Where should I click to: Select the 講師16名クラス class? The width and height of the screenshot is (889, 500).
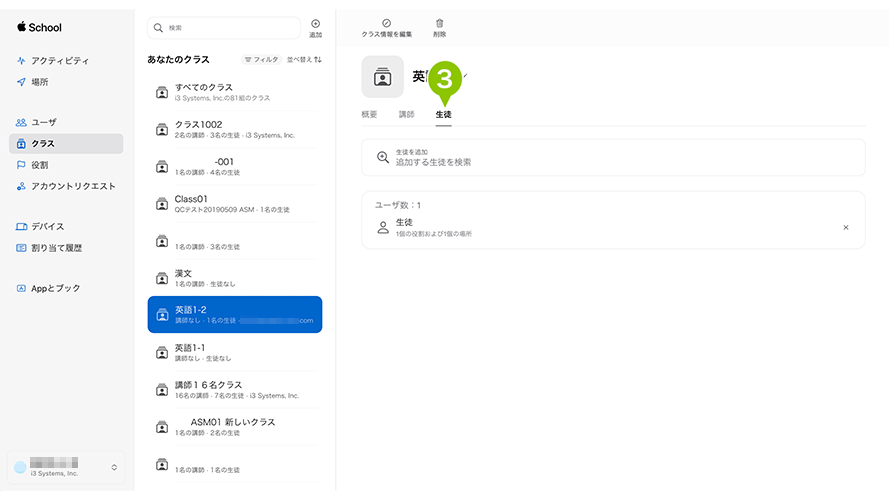[235, 390]
